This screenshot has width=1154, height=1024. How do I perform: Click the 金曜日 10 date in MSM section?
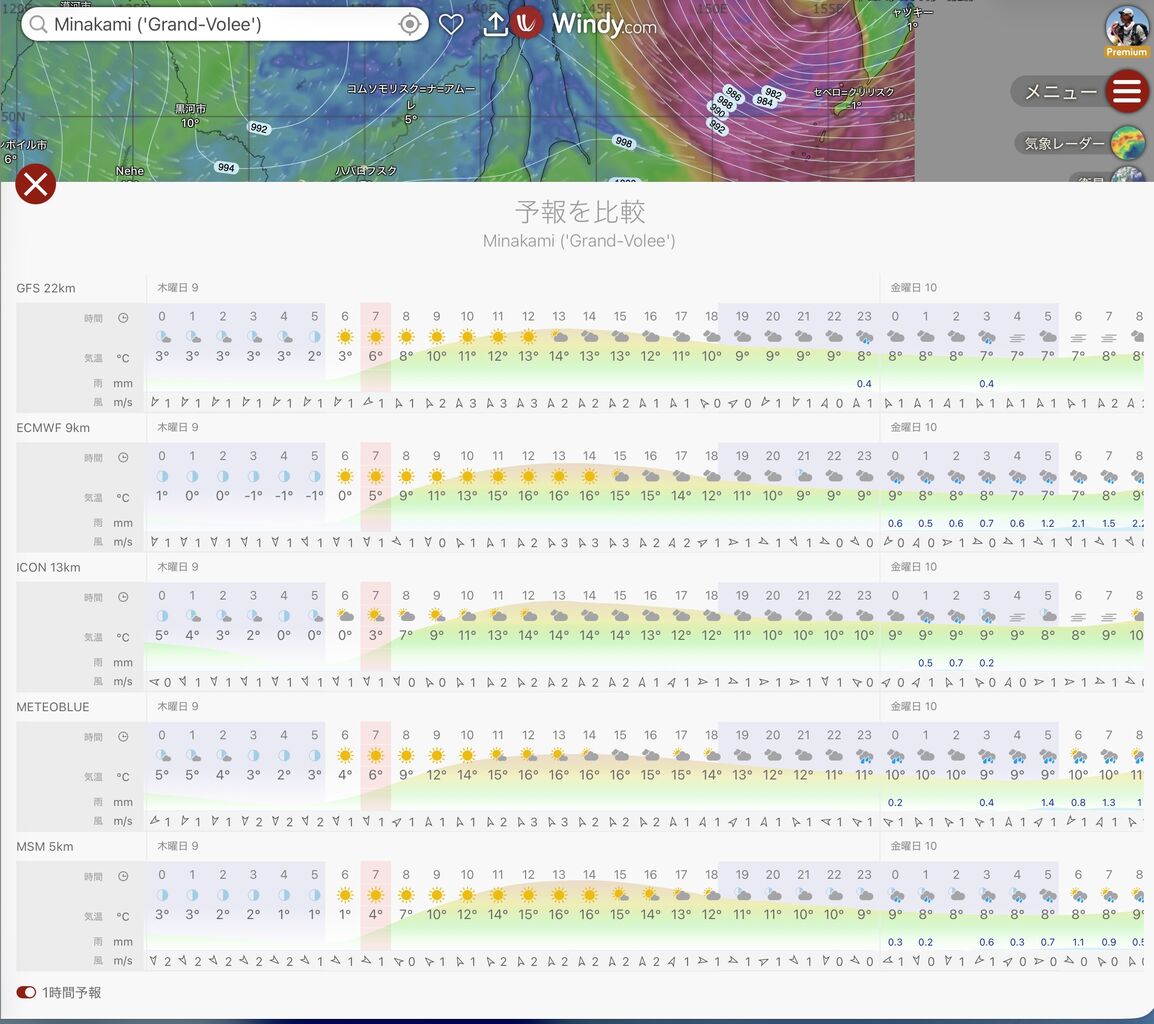[913, 847]
